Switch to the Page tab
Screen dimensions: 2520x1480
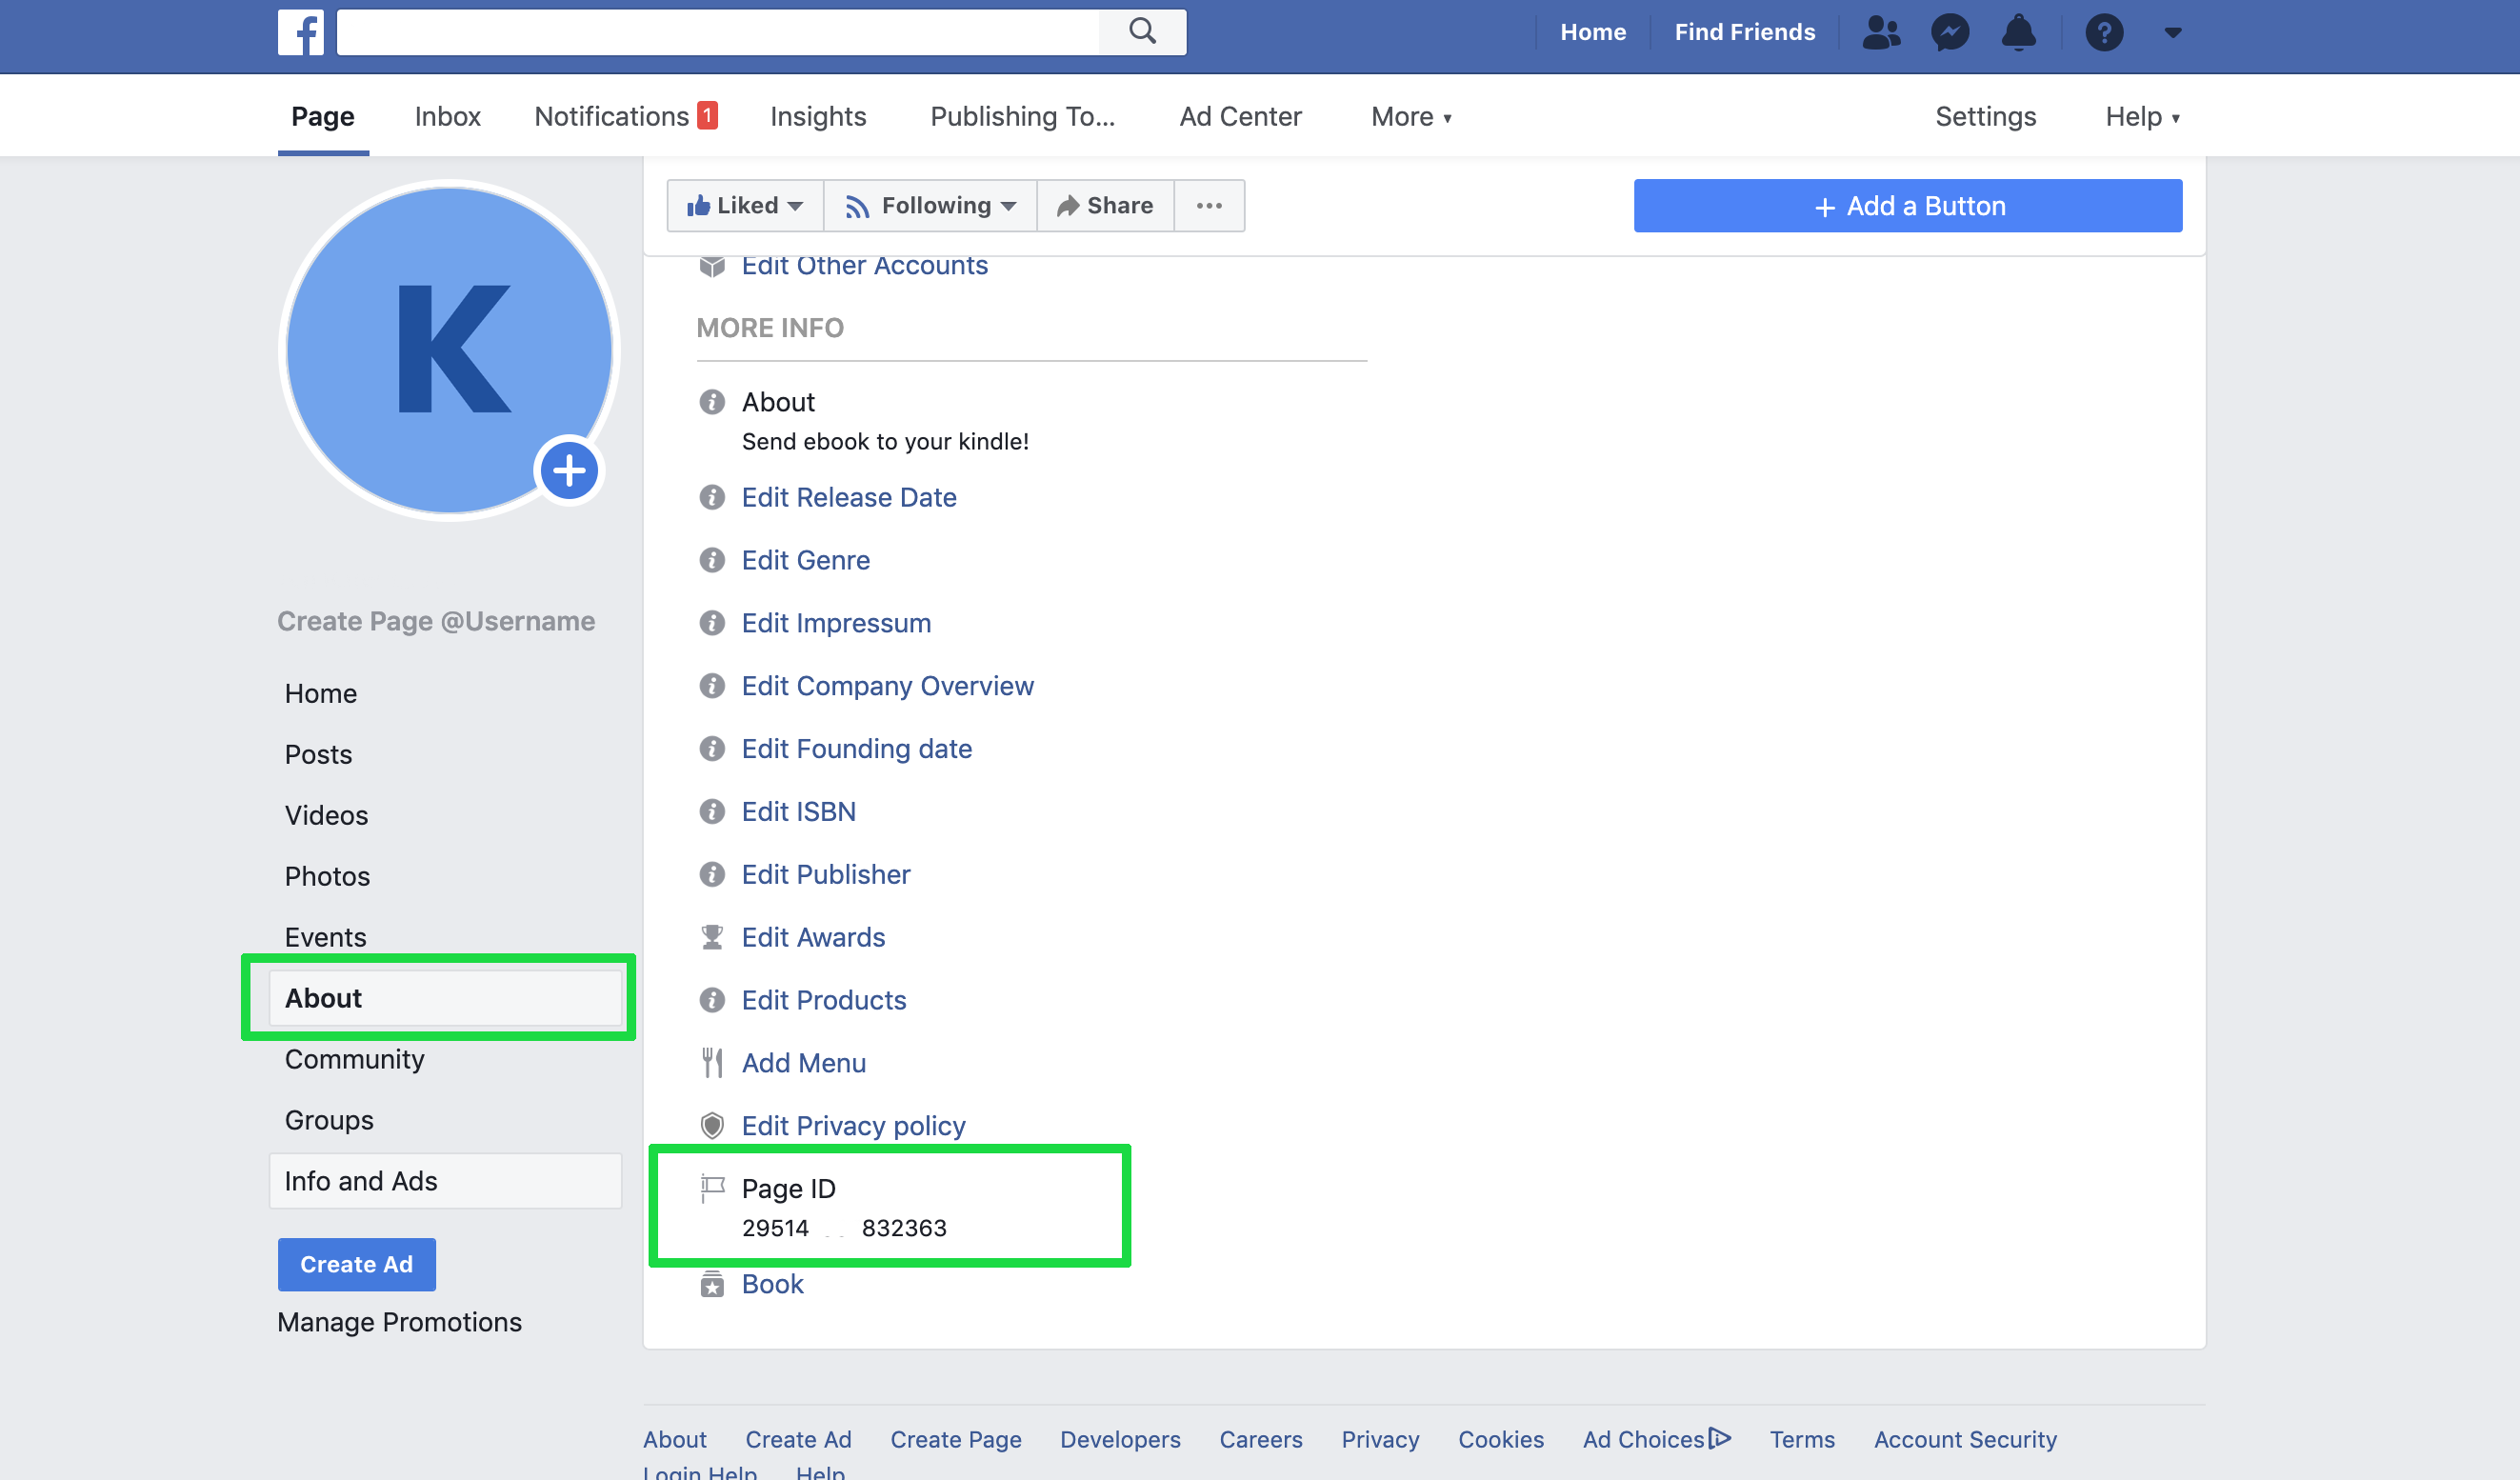click(x=323, y=117)
